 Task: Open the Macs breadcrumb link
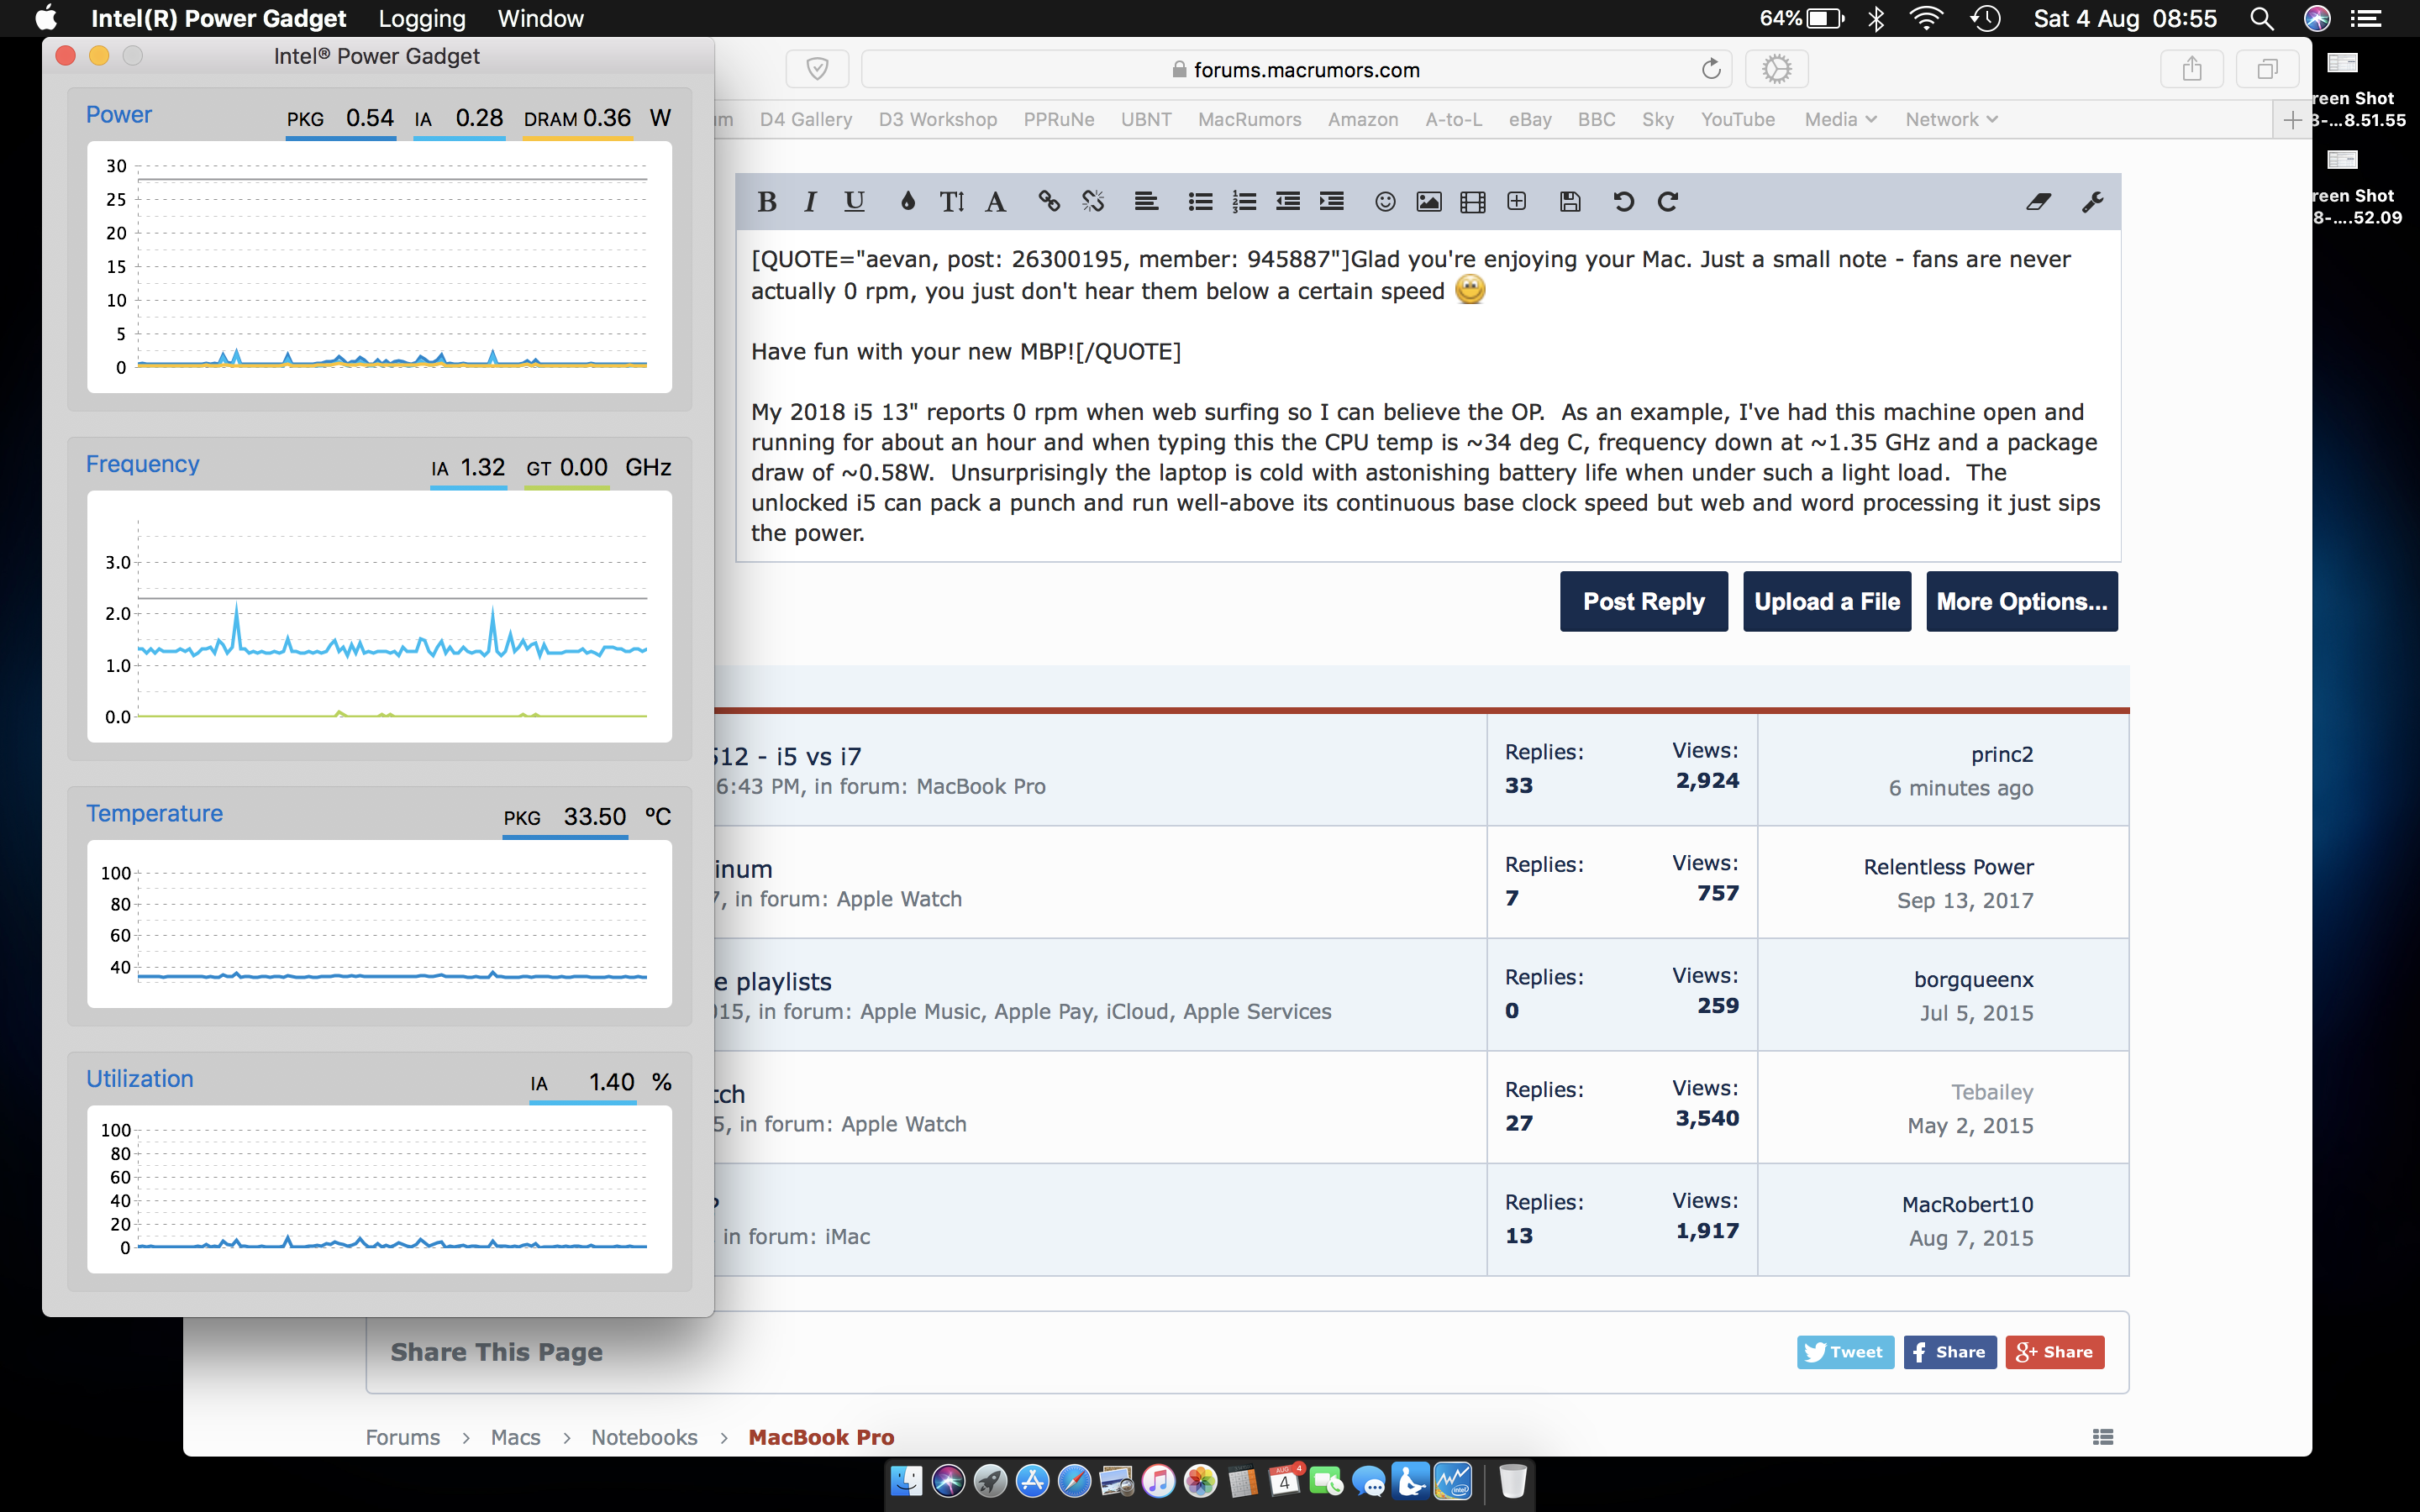(515, 1437)
